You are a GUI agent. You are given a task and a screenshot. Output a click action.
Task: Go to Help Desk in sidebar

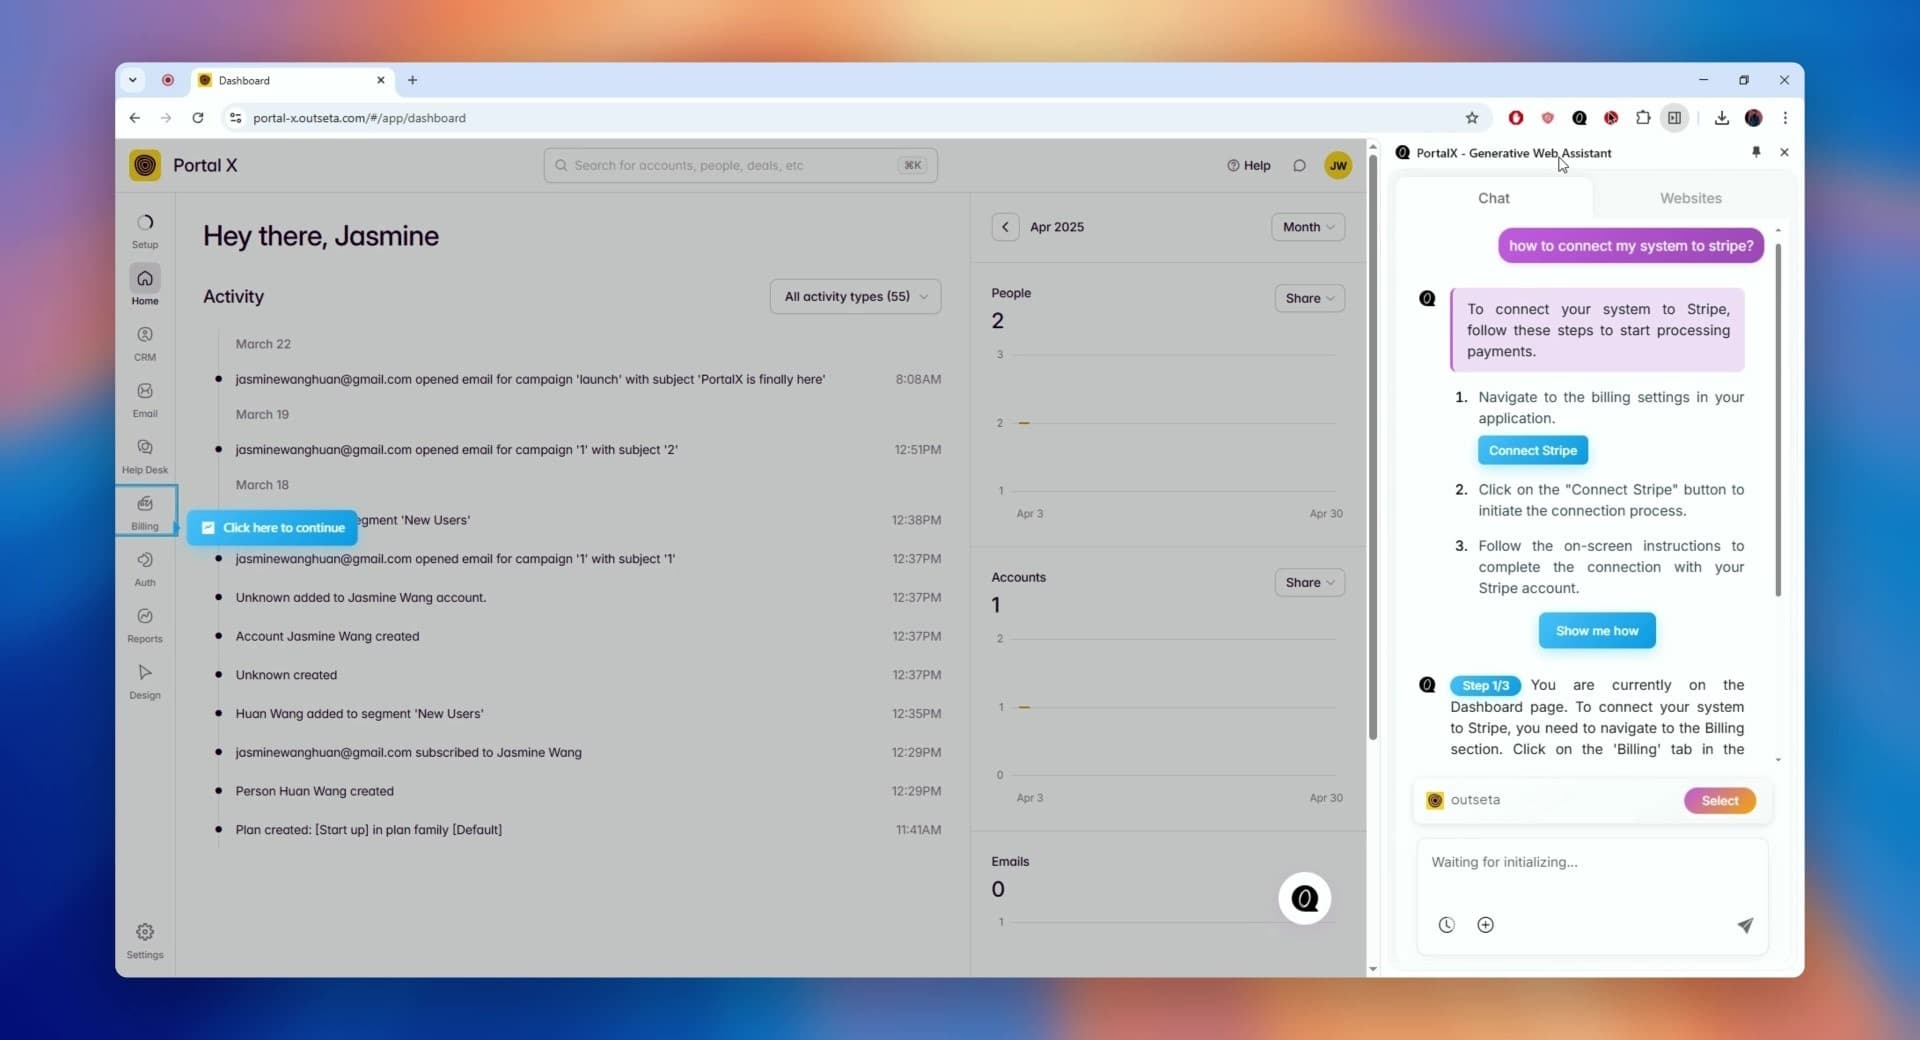(145, 455)
